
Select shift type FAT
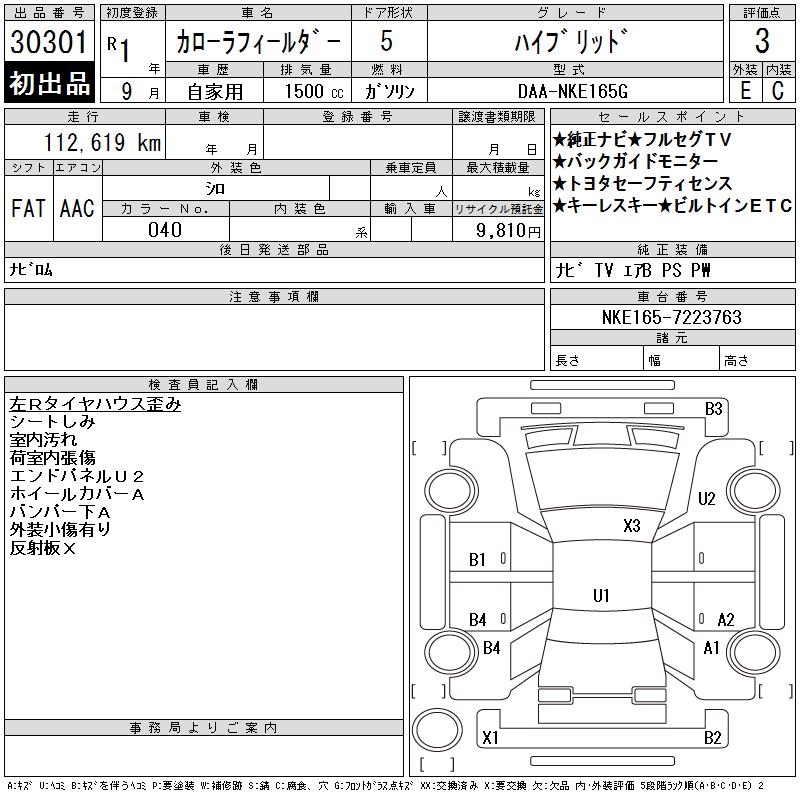click(29, 209)
